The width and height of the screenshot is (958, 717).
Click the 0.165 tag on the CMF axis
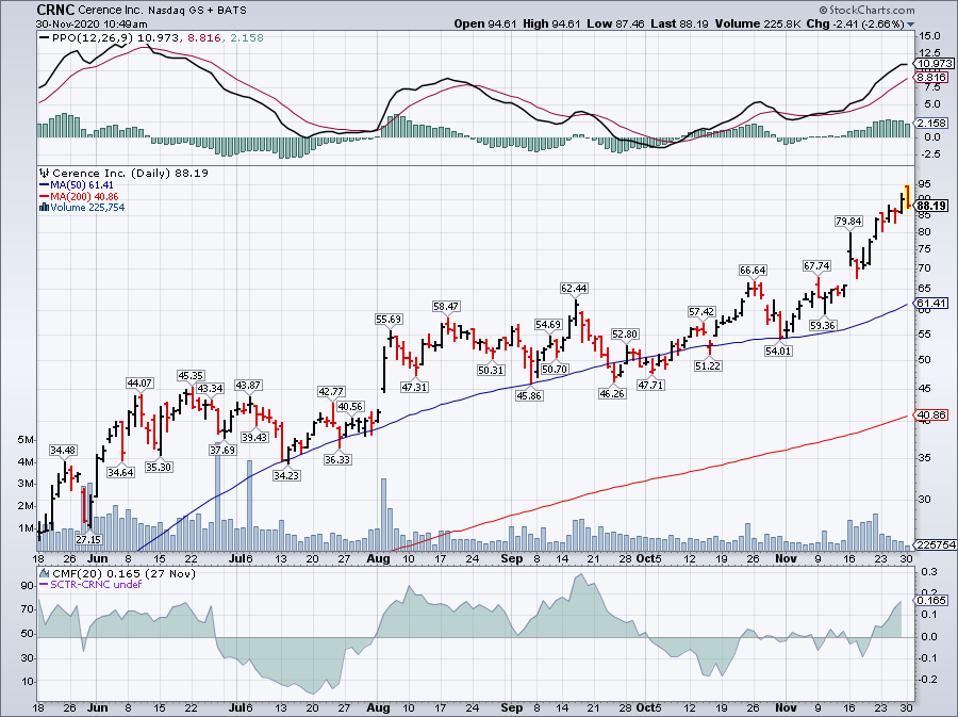(x=931, y=601)
